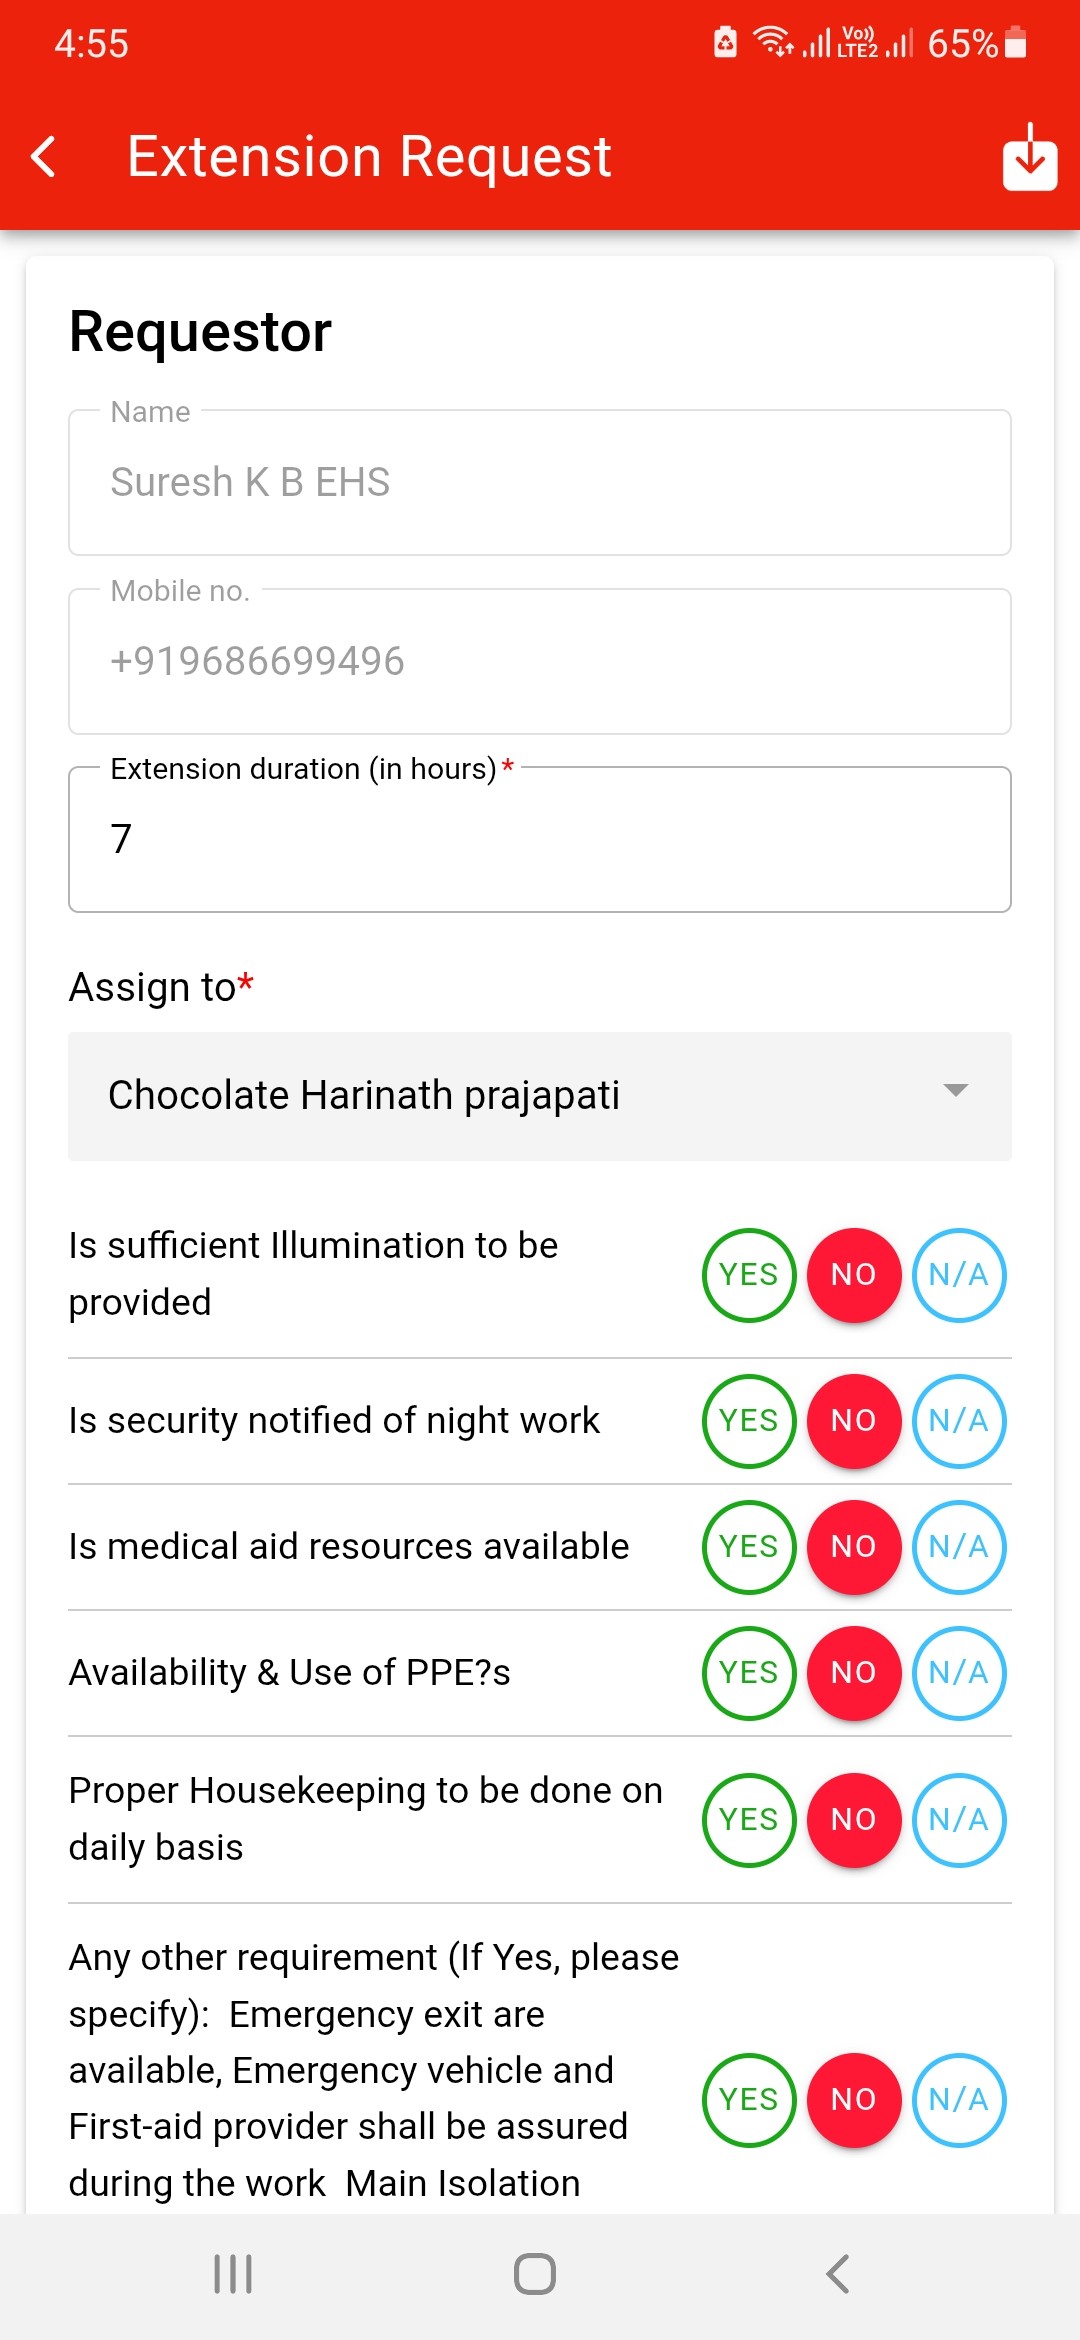Tap the Wi-Fi icon in status bar
This screenshot has width=1080, height=2340.
click(x=772, y=42)
